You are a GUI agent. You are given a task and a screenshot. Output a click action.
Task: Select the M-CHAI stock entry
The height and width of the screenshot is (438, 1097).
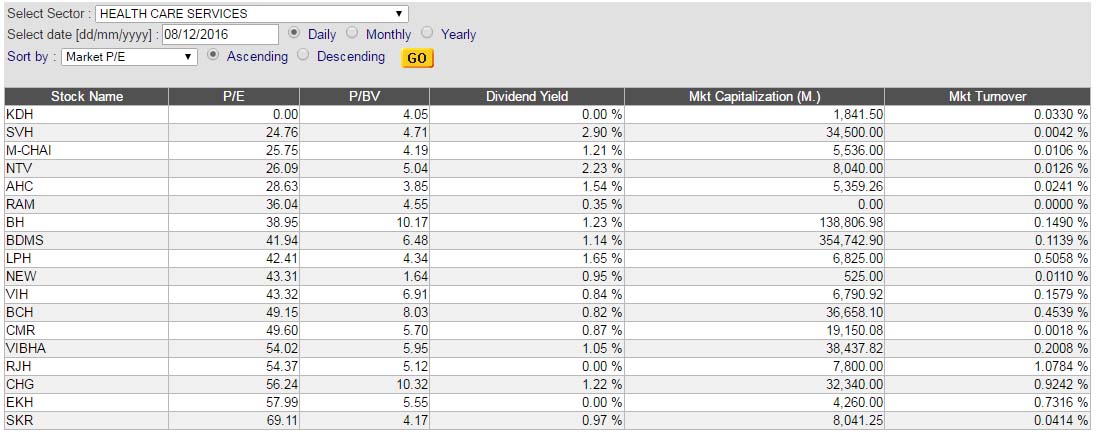[x=28, y=151]
